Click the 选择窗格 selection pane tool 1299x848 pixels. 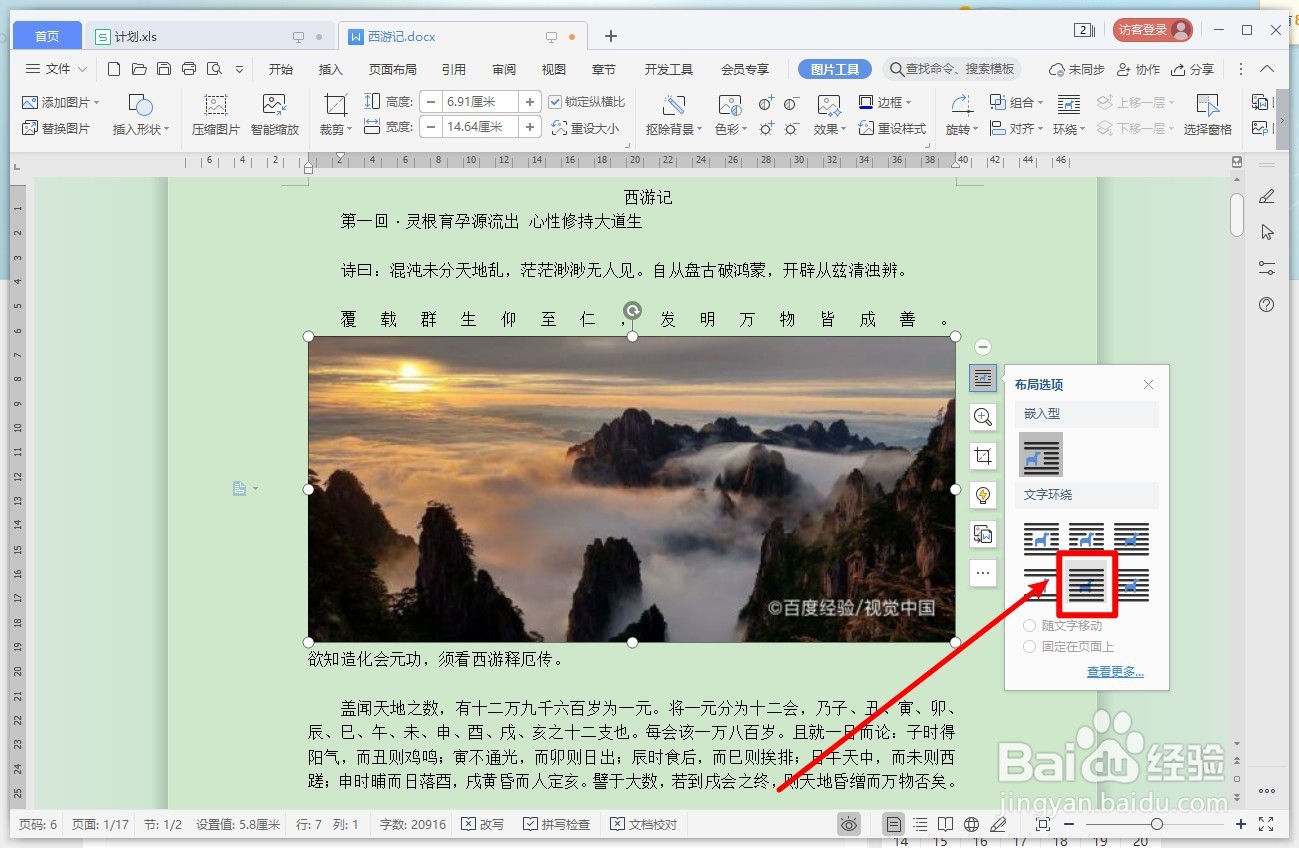[x=1208, y=115]
